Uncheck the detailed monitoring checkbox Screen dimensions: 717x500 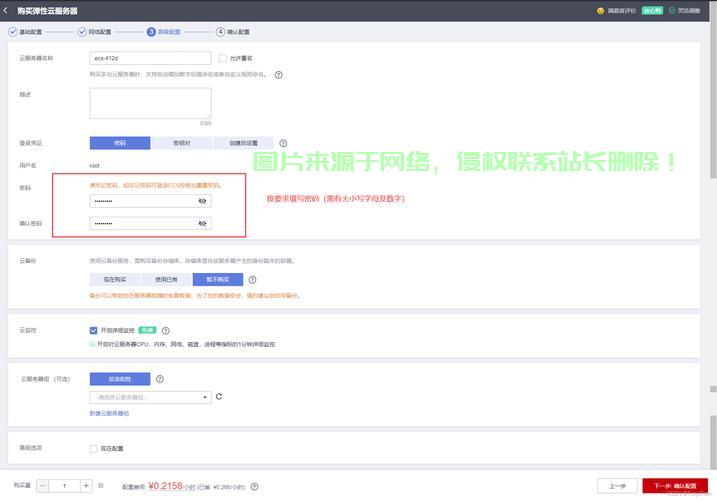[93, 330]
